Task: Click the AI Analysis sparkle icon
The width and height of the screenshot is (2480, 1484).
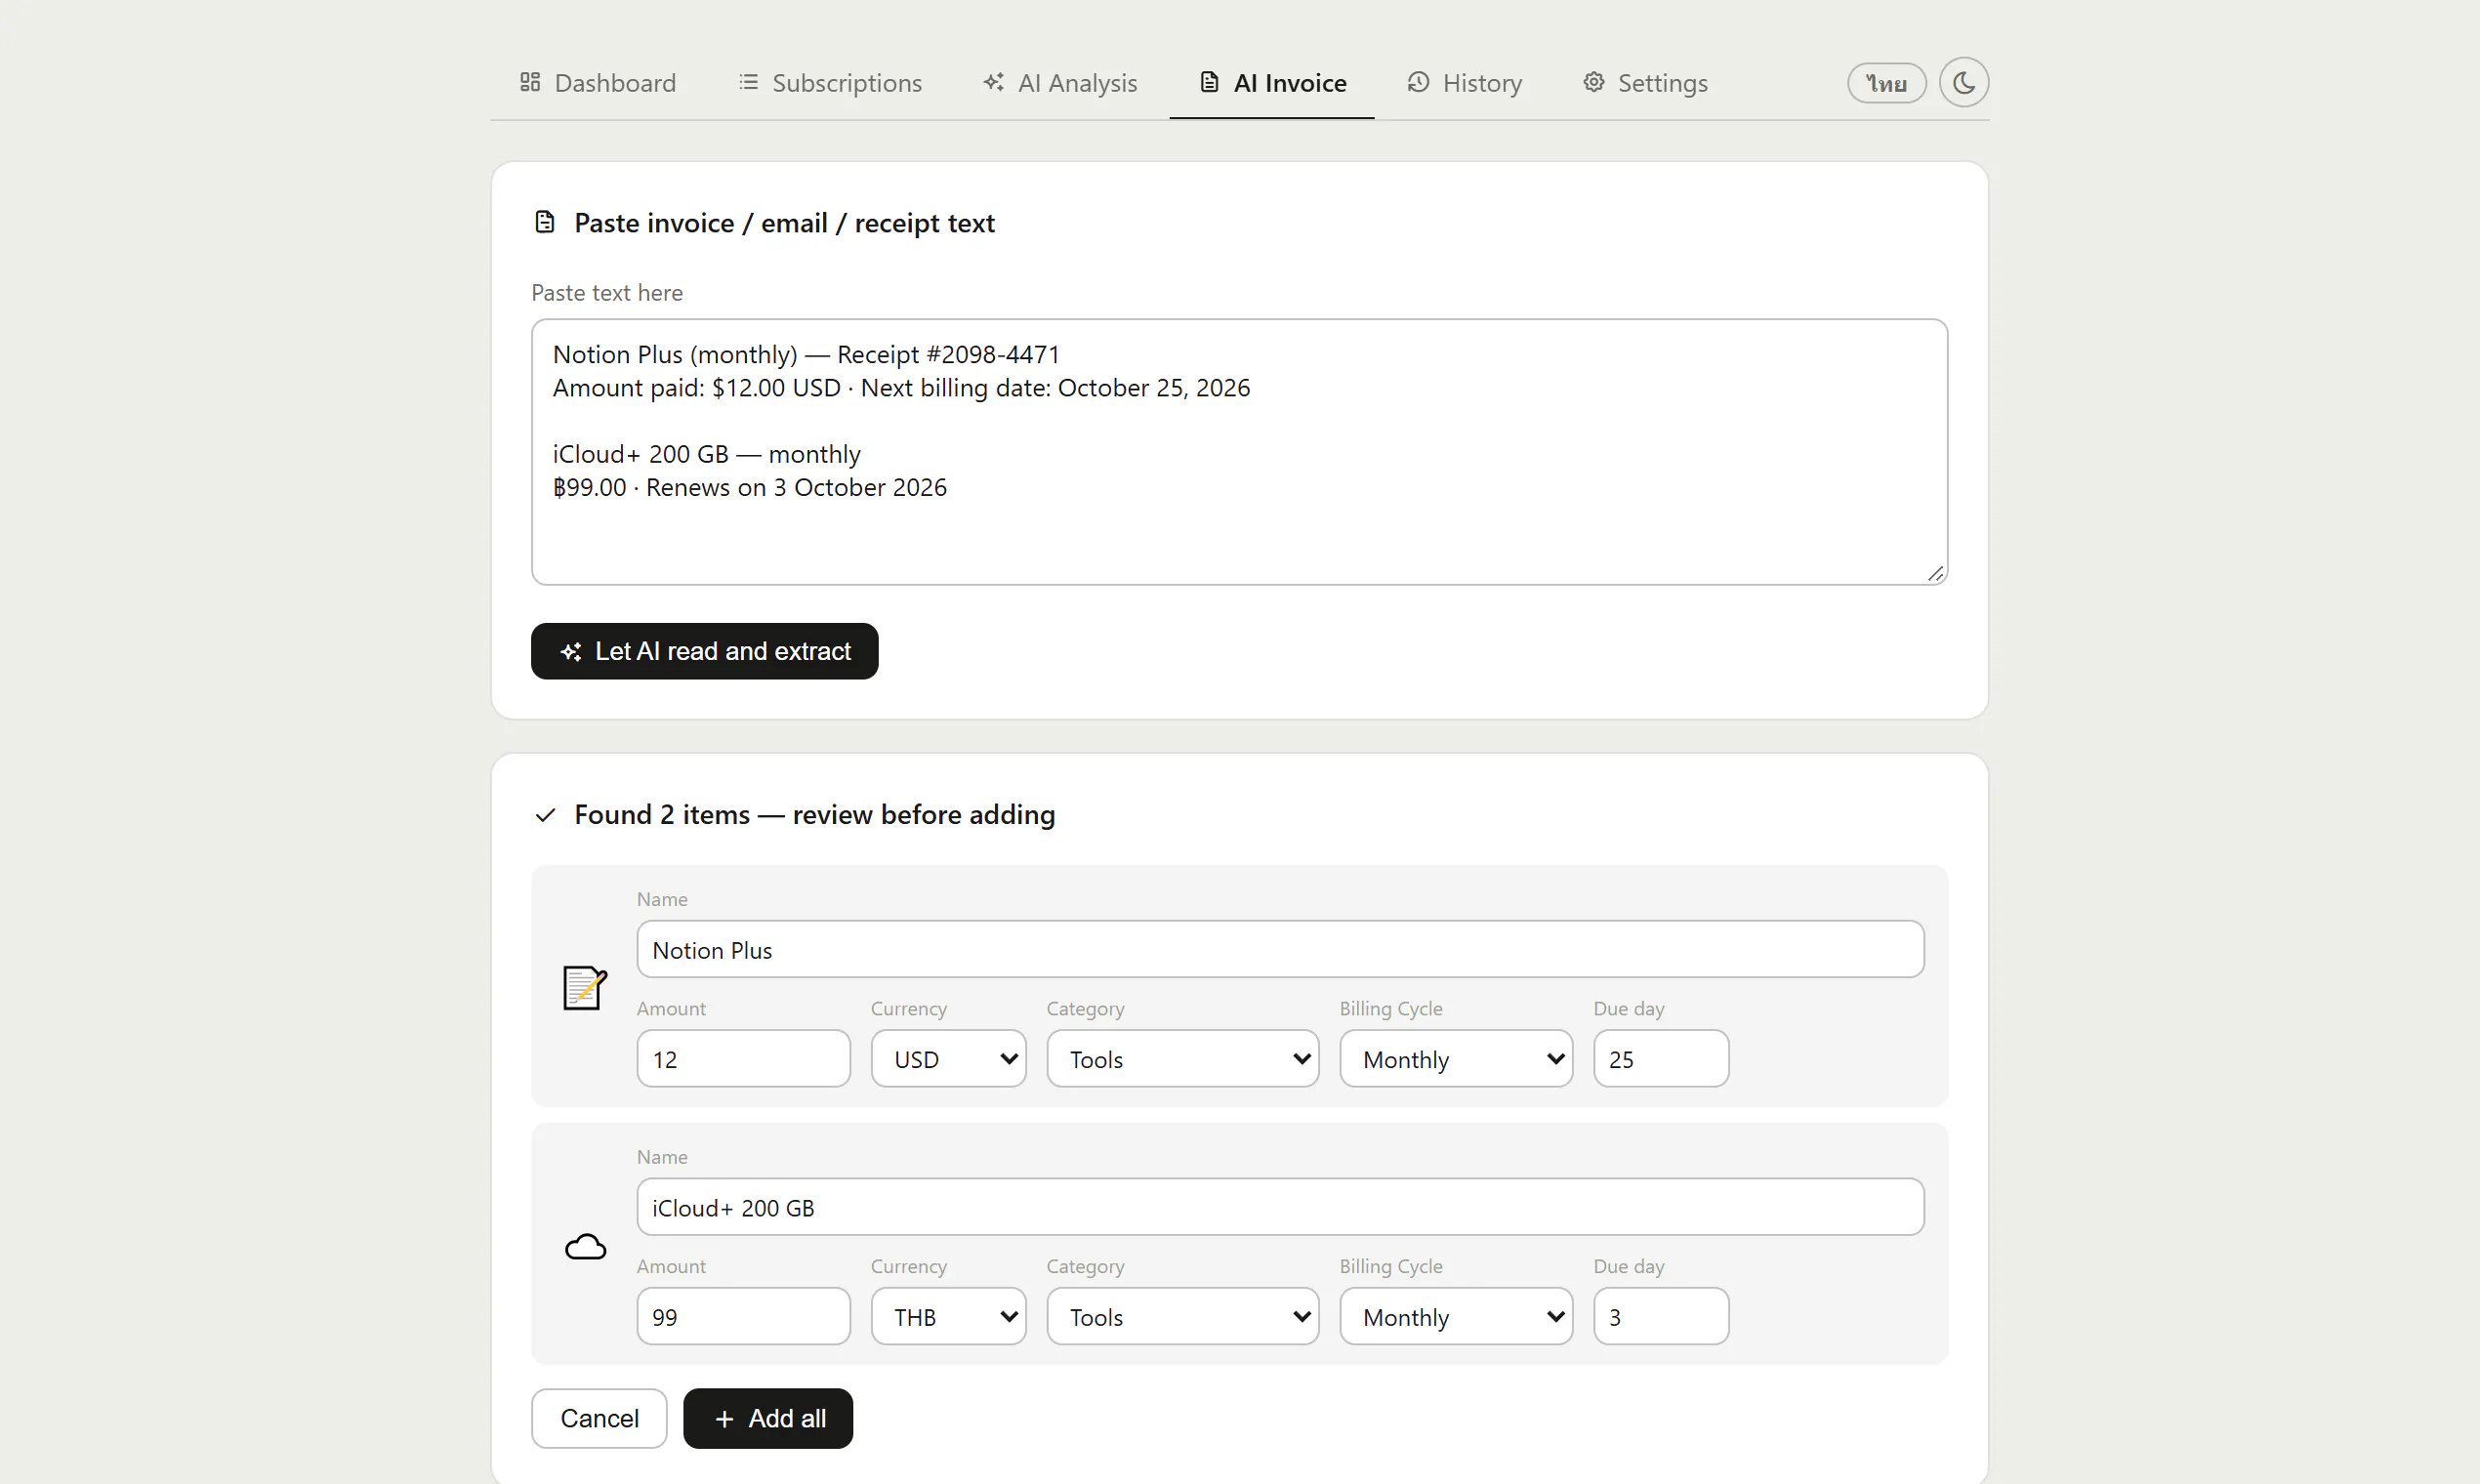Action: [x=993, y=82]
